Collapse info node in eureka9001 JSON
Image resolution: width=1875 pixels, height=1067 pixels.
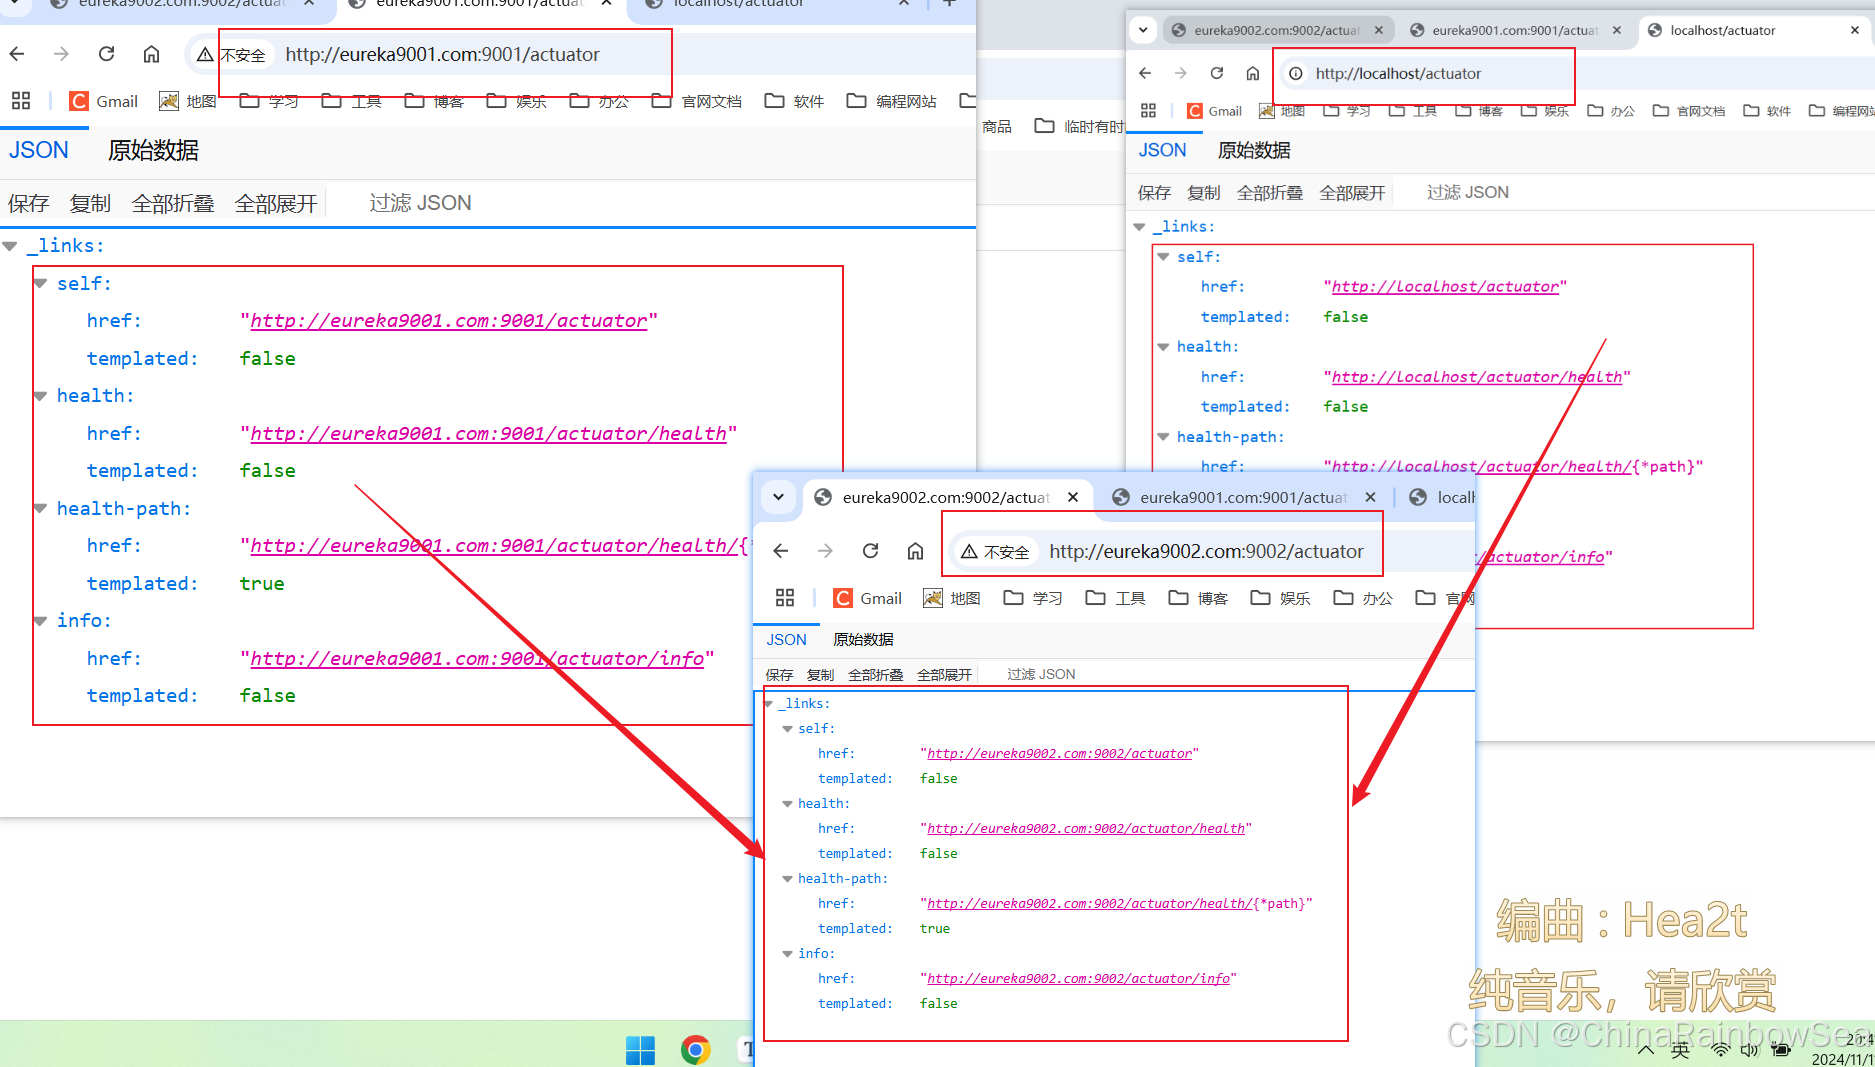[40, 621]
